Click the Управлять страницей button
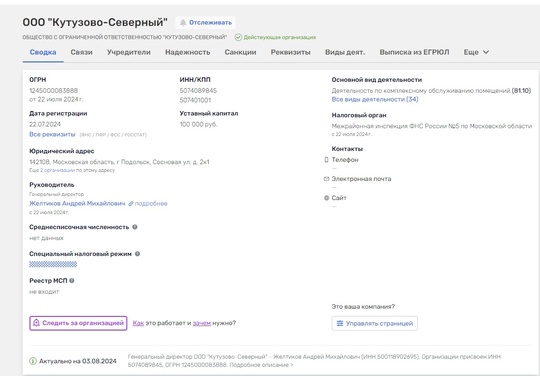This screenshot has width=540, height=376. coord(375,323)
